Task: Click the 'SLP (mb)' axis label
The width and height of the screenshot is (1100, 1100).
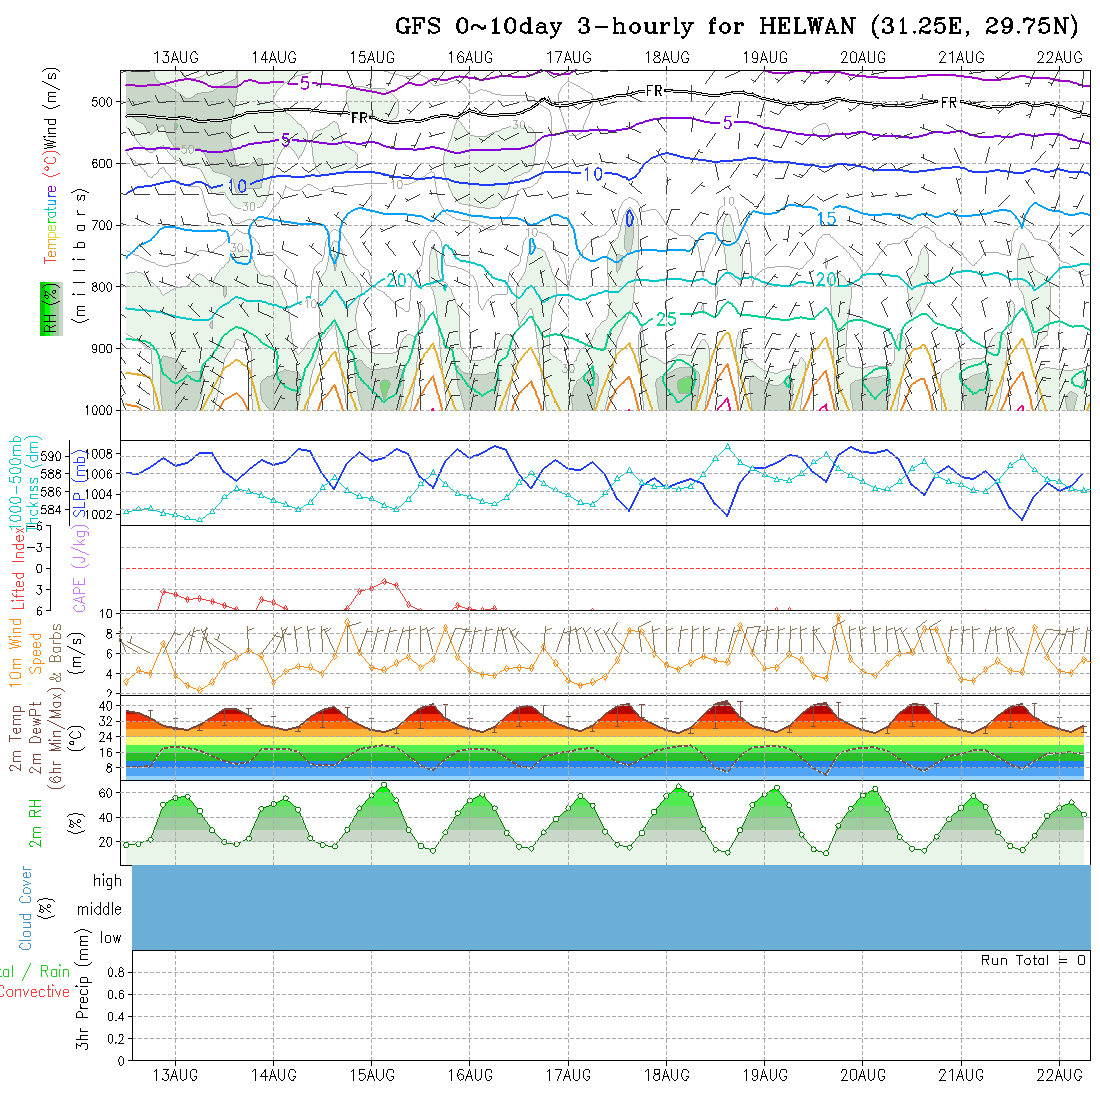Action: click(79, 483)
